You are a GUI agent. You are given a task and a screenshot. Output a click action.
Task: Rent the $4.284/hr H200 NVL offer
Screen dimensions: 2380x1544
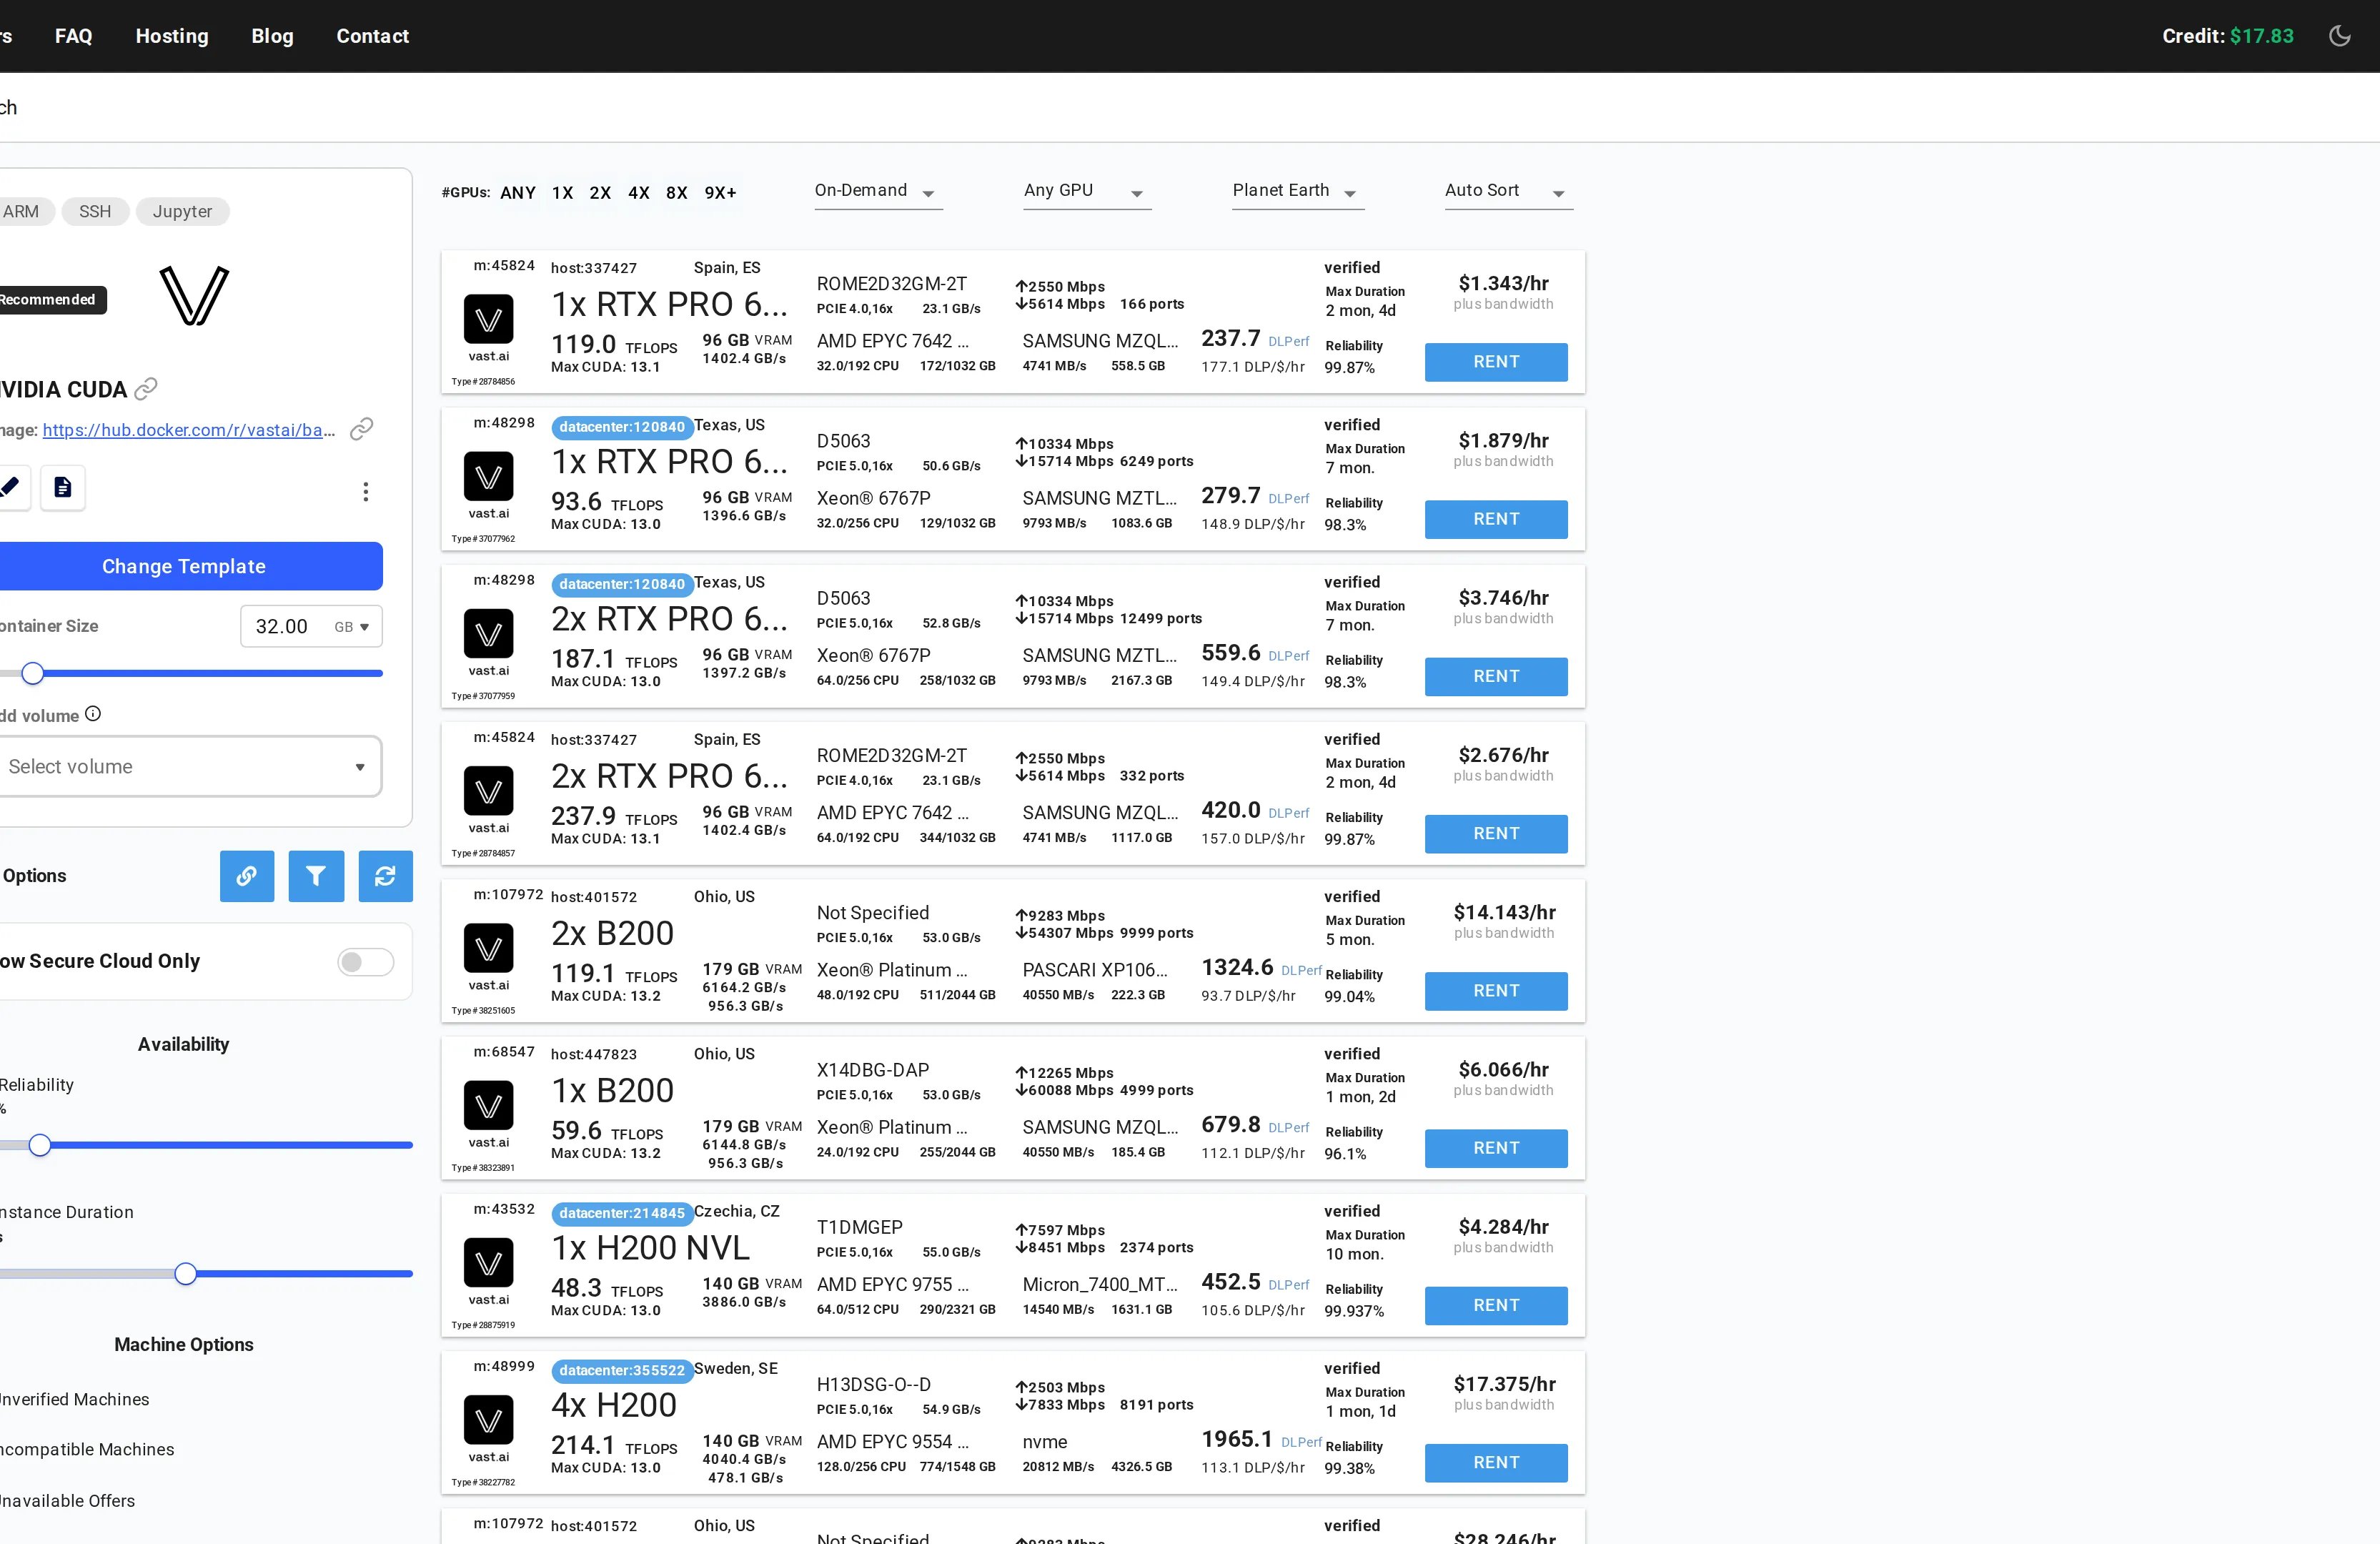(1496, 1305)
